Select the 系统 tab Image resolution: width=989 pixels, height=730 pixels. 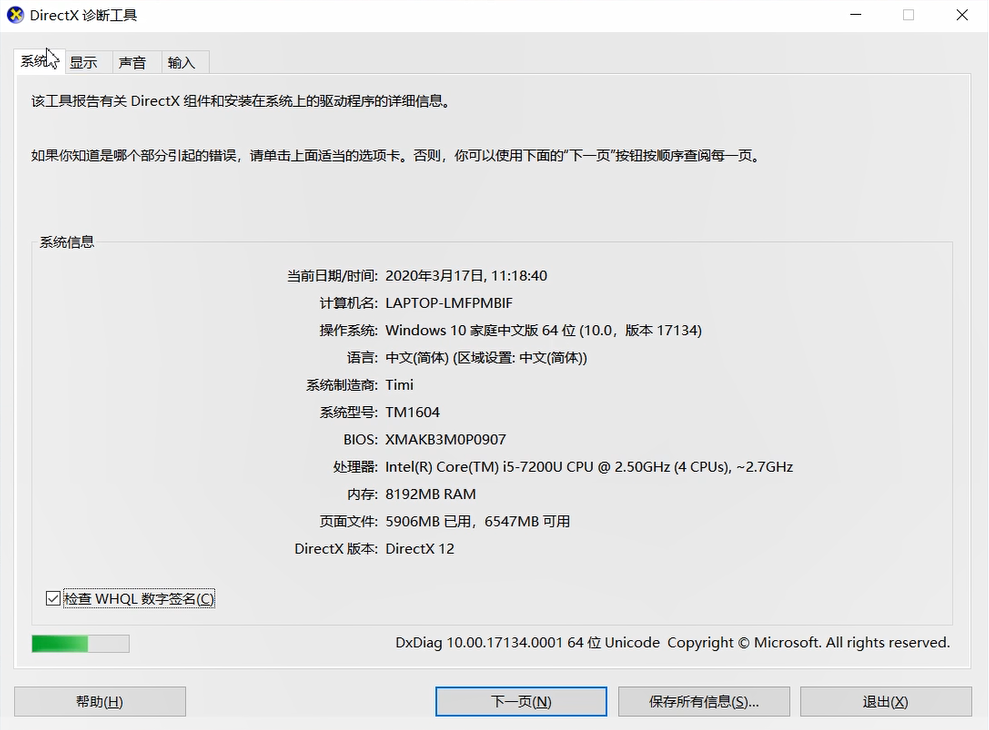33,61
